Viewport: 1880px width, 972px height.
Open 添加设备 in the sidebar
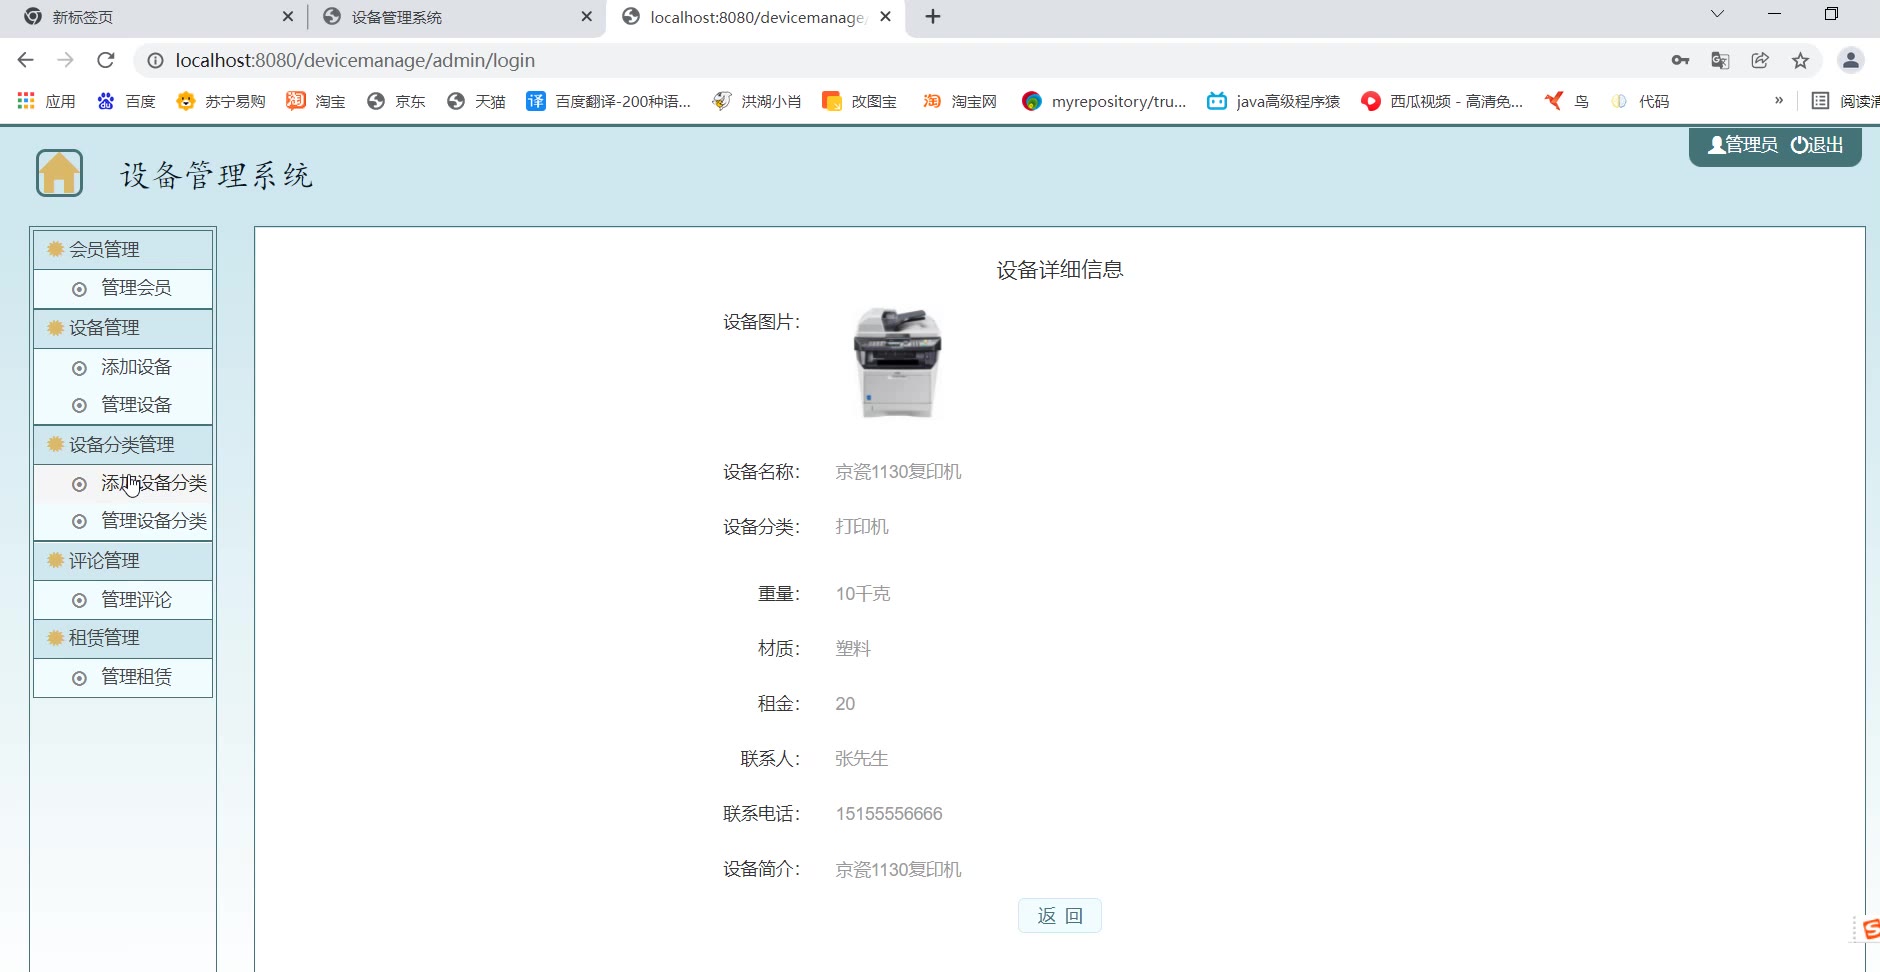pos(136,367)
